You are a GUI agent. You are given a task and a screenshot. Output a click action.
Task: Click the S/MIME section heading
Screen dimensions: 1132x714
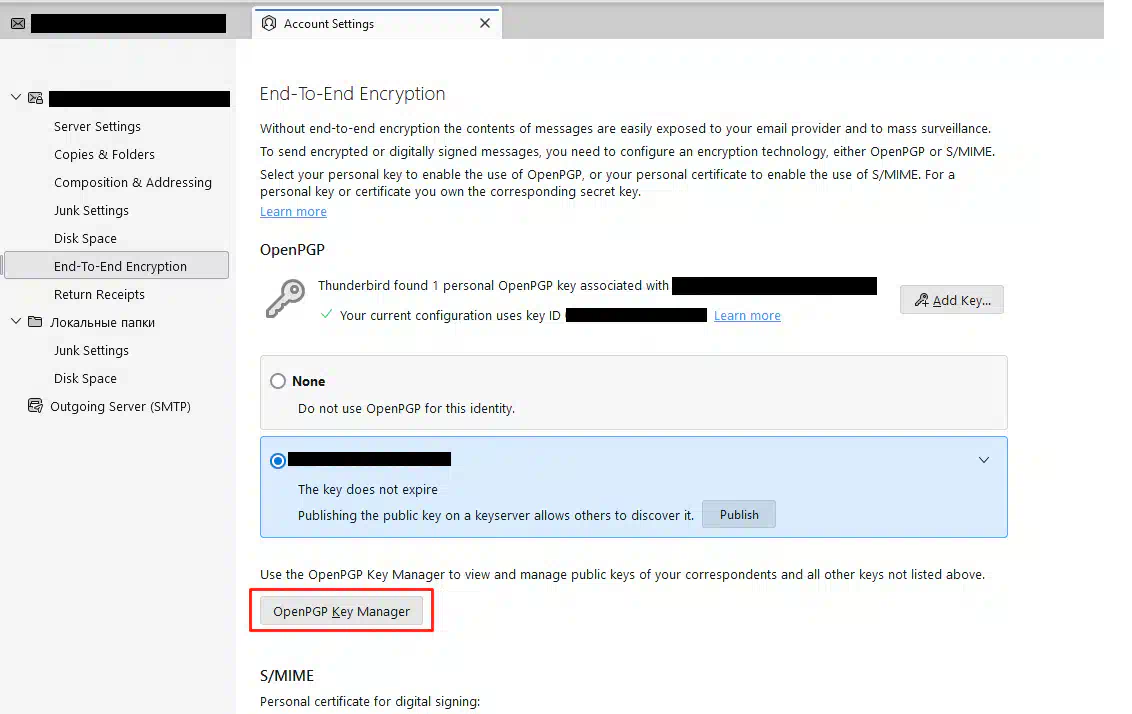(287, 676)
